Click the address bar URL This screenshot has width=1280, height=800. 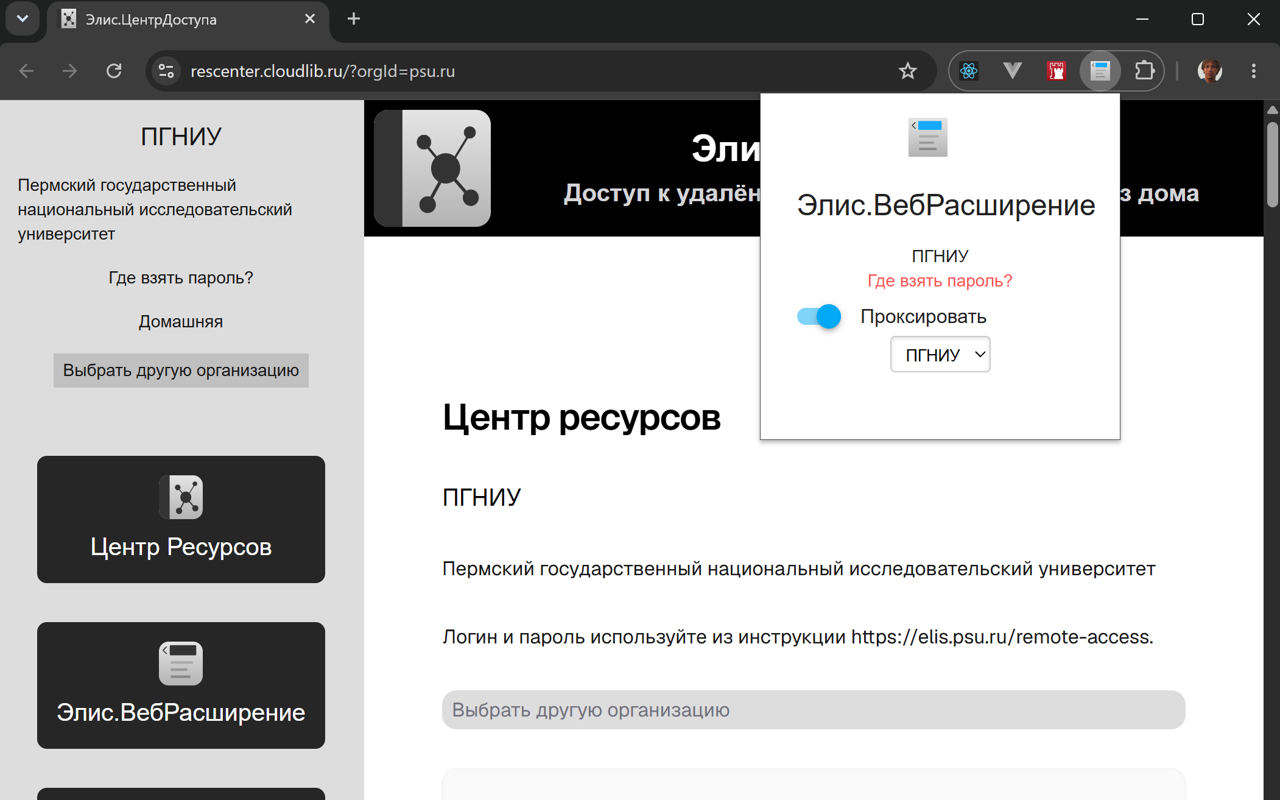[x=323, y=71]
